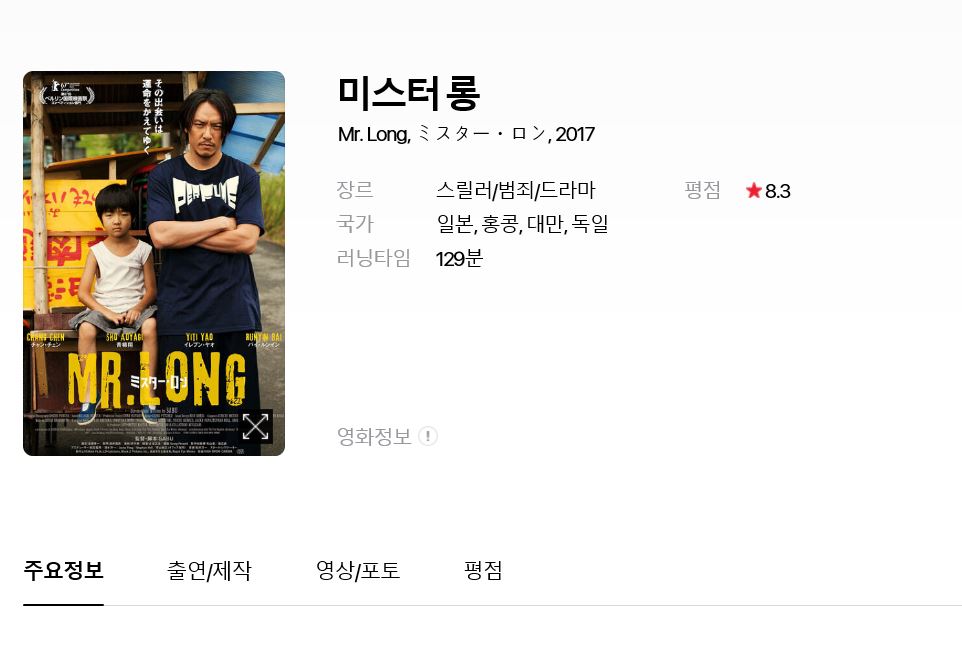Image resolution: width=962 pixels, height=645 pixels.
Task: Click the Berlin festival laurel on poster
Action: click(x=67, y=93)
